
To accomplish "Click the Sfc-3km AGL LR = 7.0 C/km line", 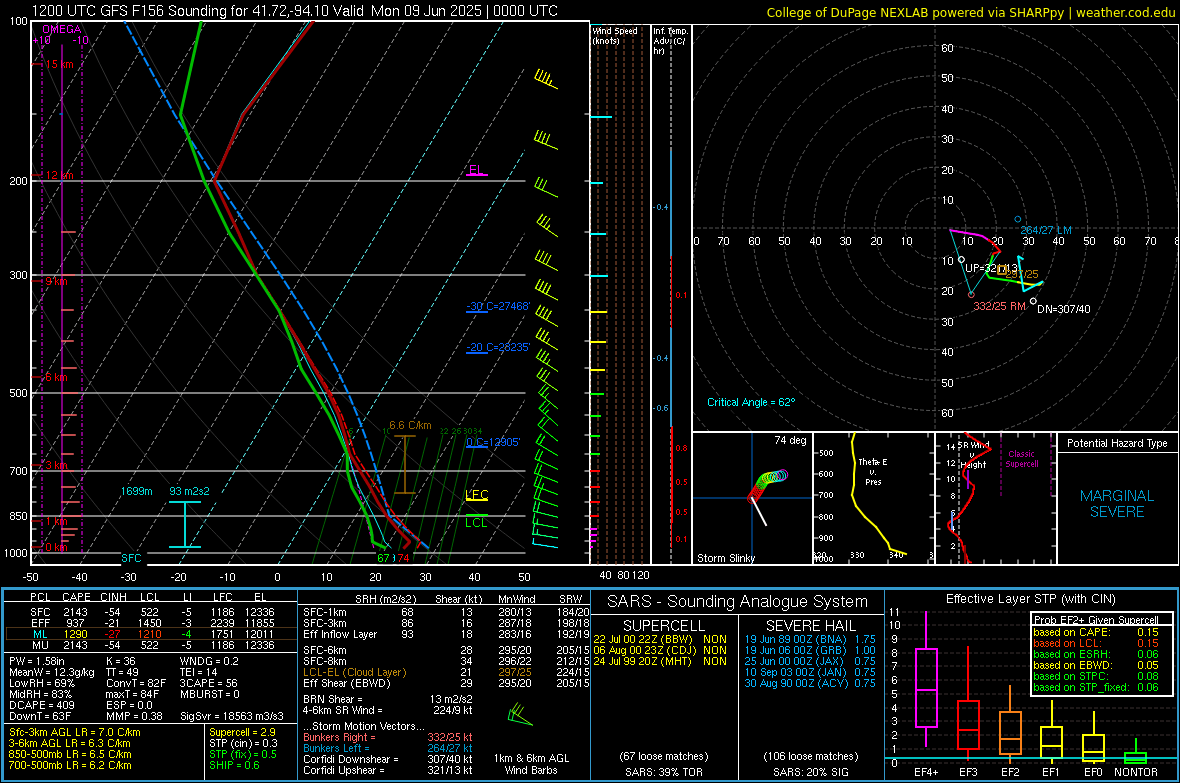I will (x=75, y=733).
